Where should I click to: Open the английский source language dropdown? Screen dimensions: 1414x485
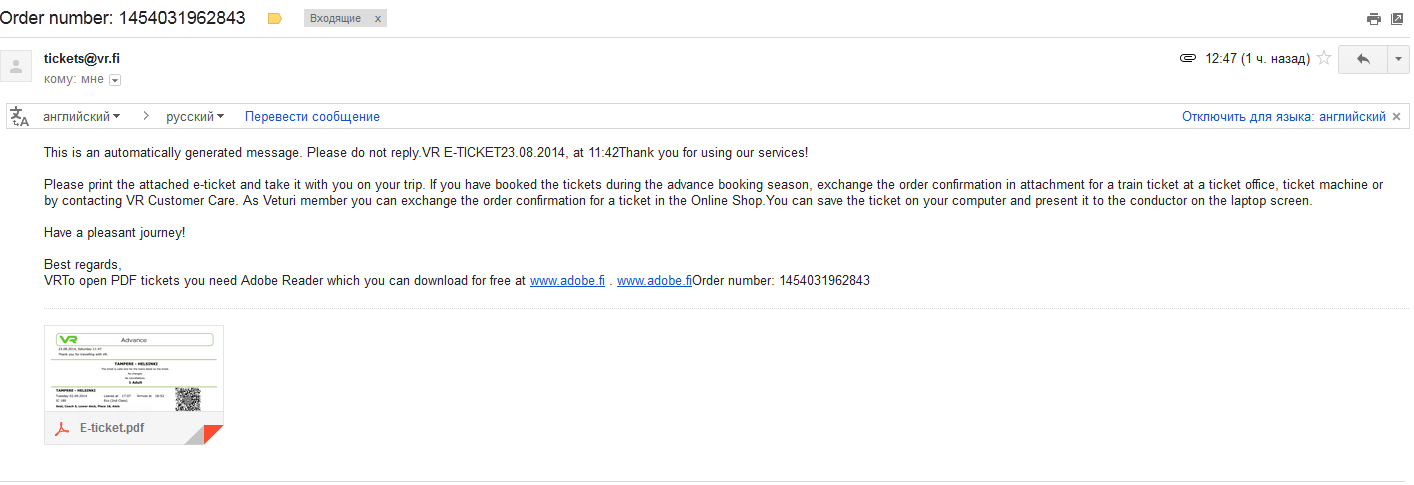coord(81,117)
